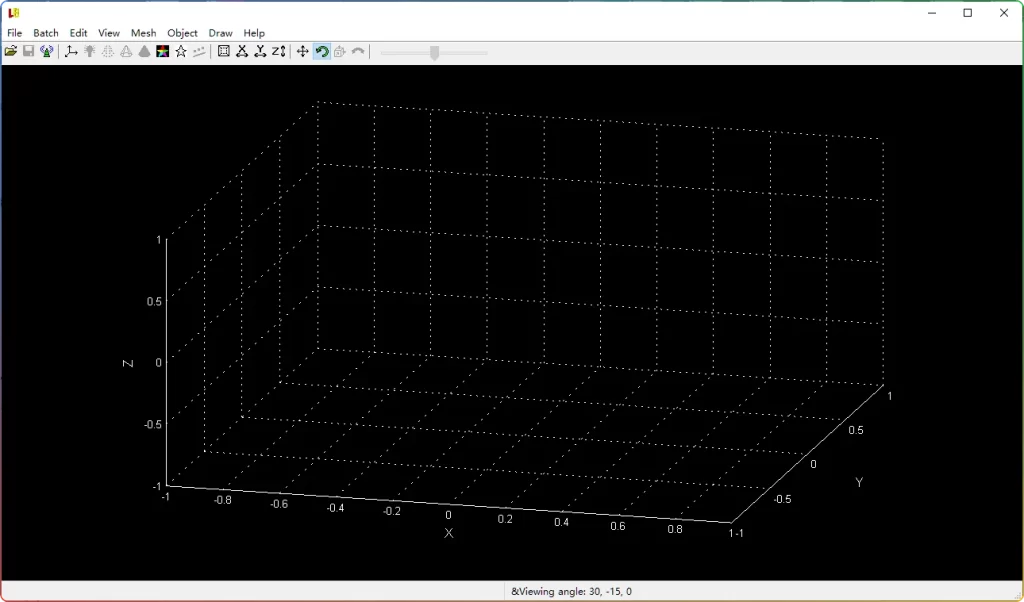The height and width of the screenshot is (602, 1024).
Task: Select the Pan view tool
Action: [303, 51]
